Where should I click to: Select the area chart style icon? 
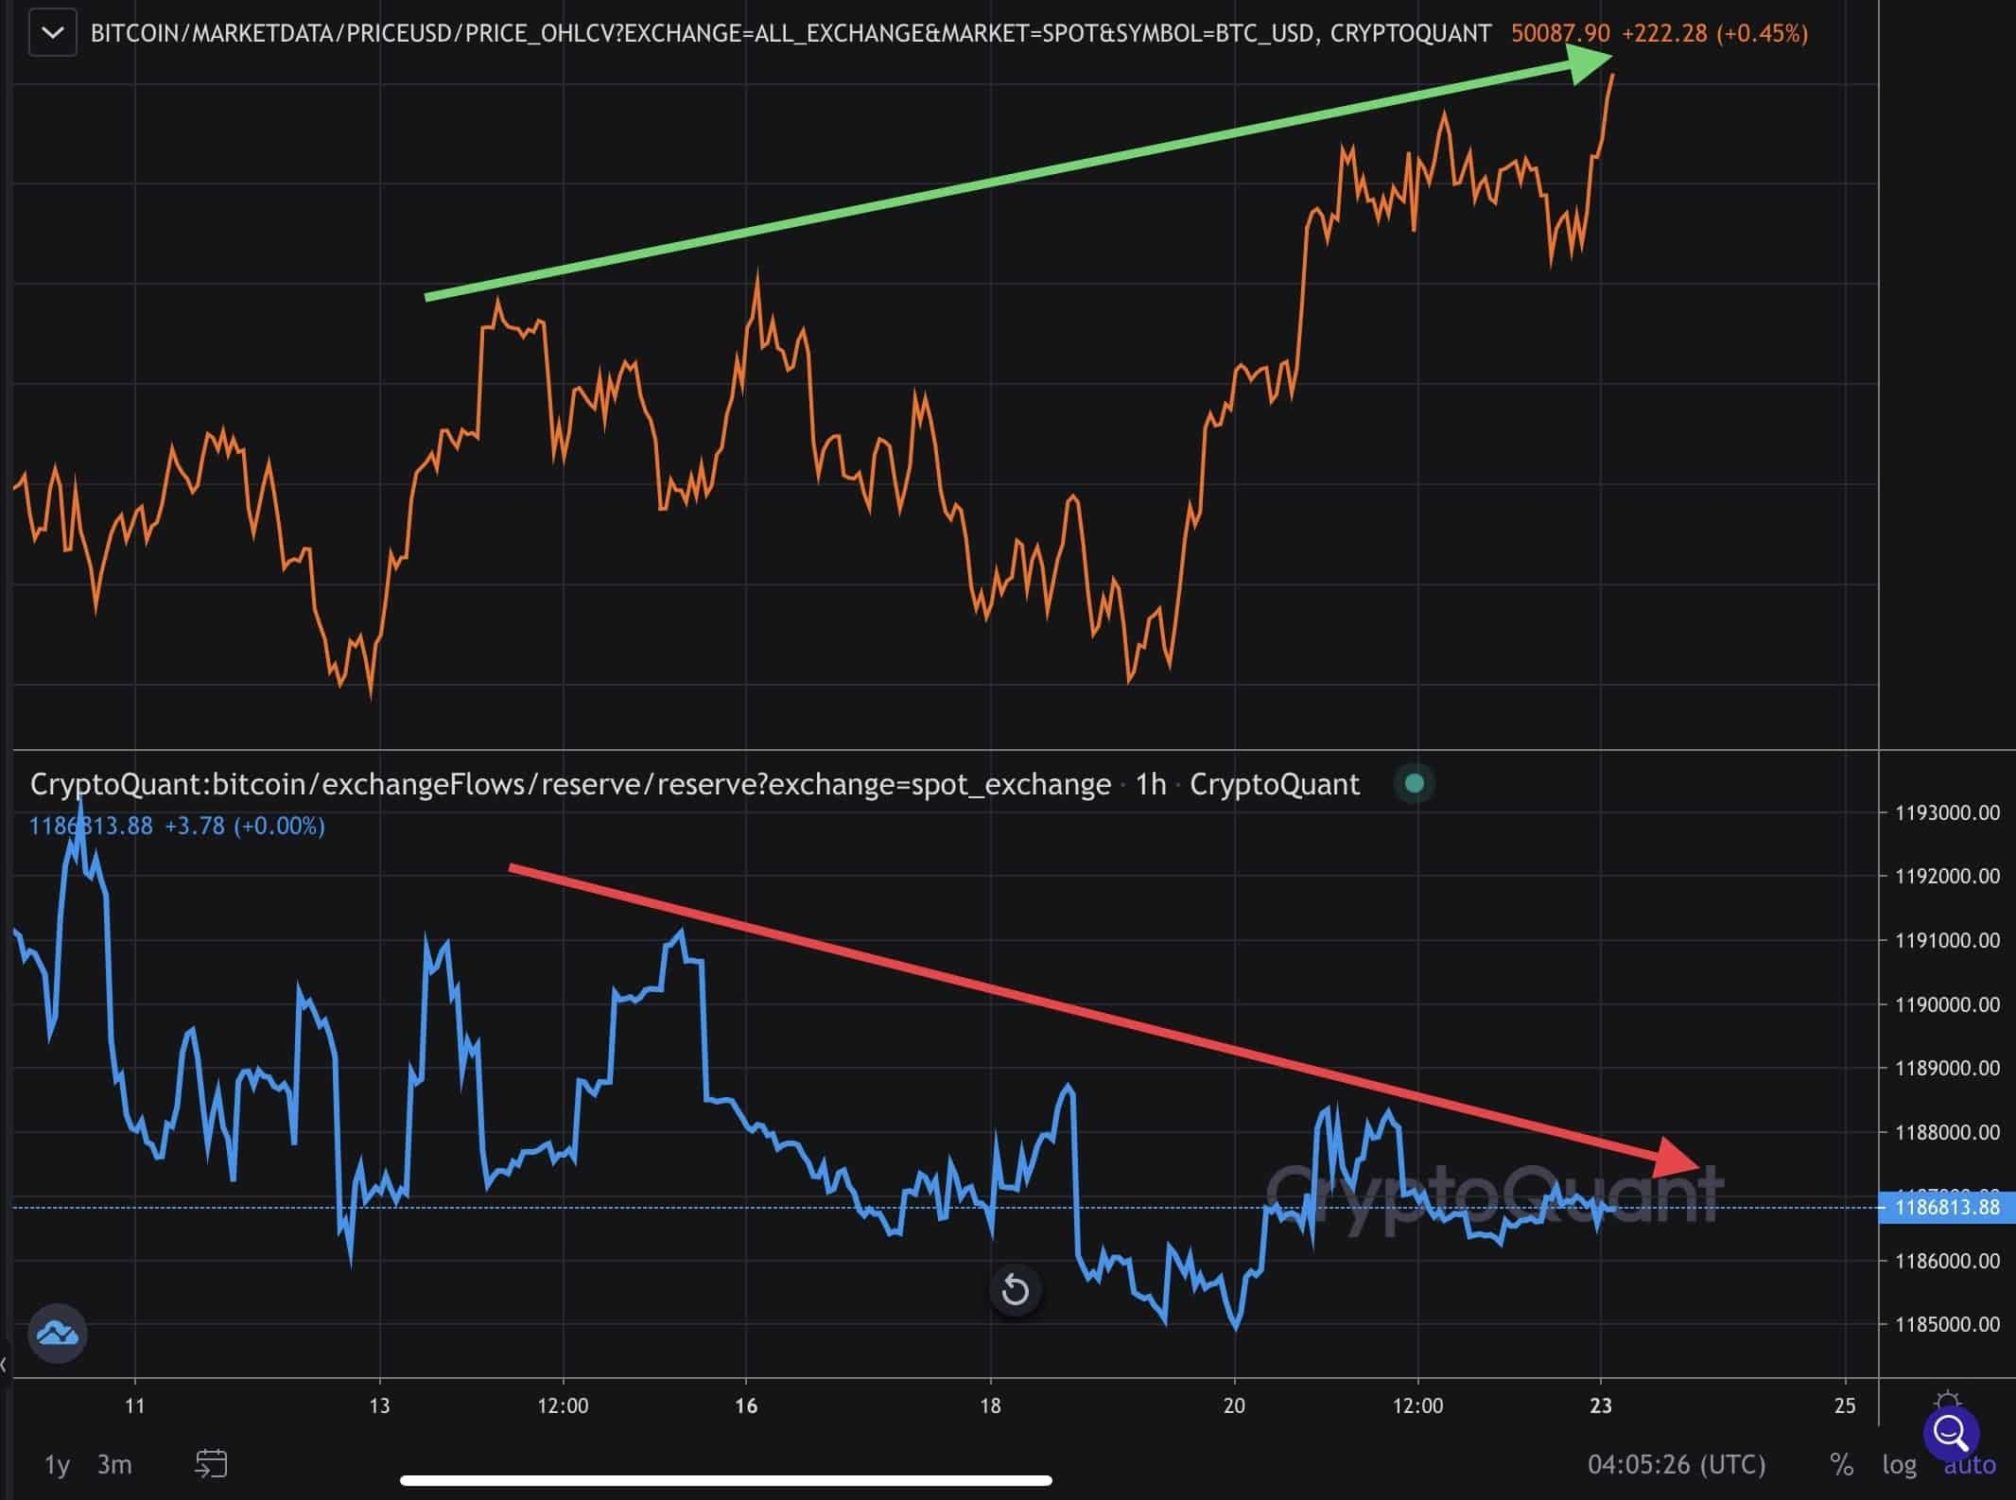point(58,1332)
